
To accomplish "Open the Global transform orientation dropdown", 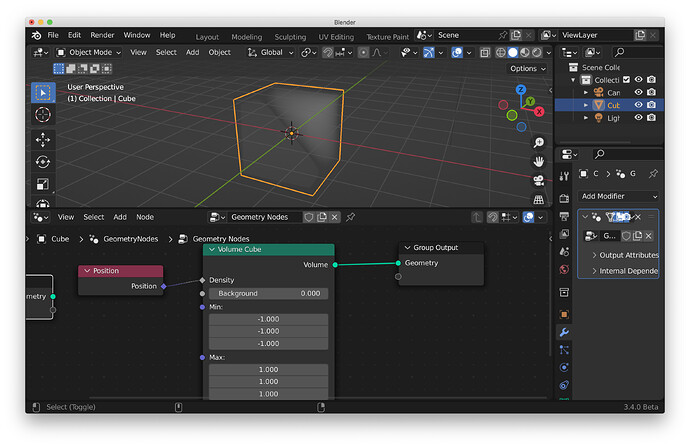I will [271, 52].
